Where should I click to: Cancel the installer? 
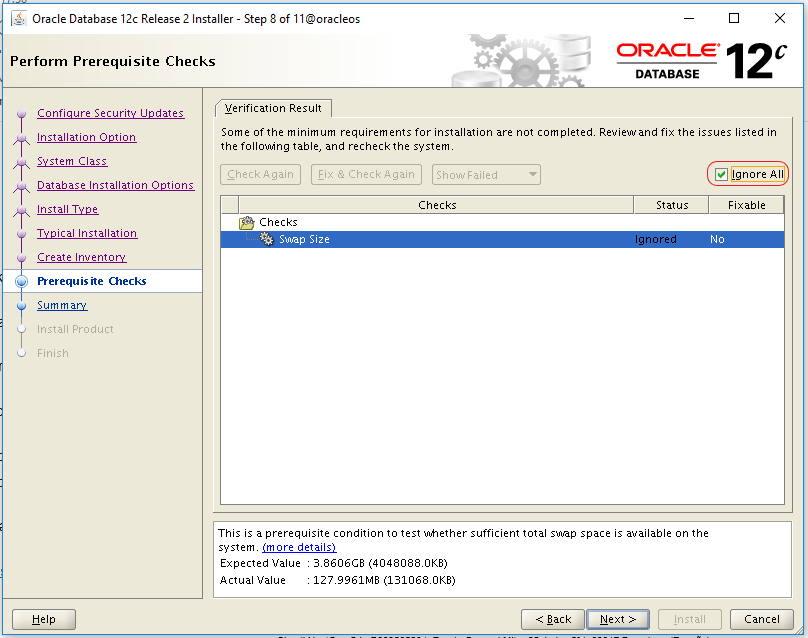point(762,619)
